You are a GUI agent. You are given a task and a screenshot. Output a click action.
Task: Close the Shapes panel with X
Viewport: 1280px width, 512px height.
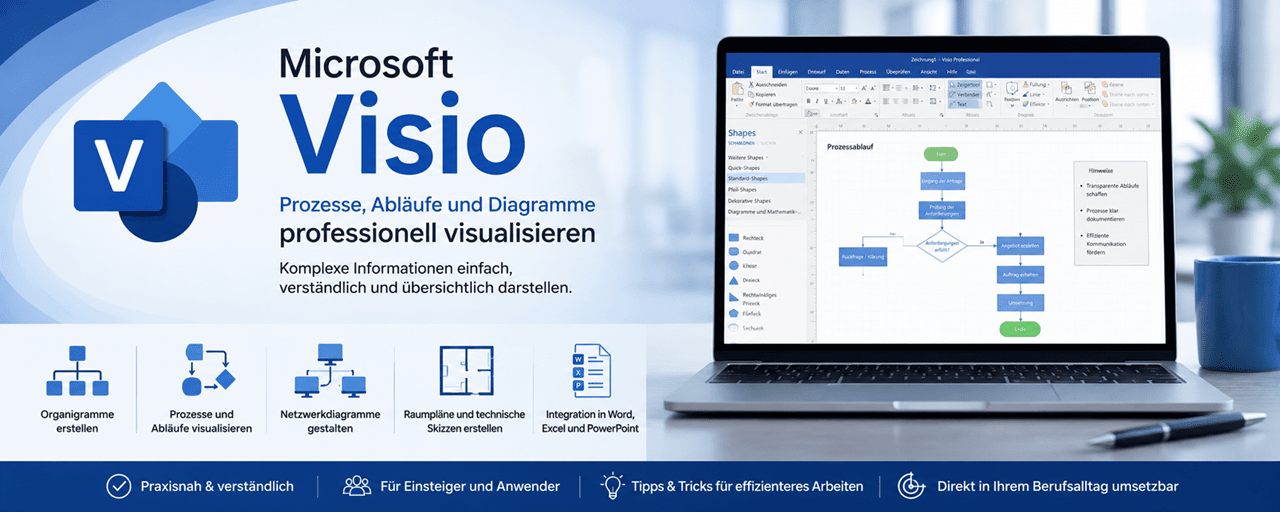[800, 132]
